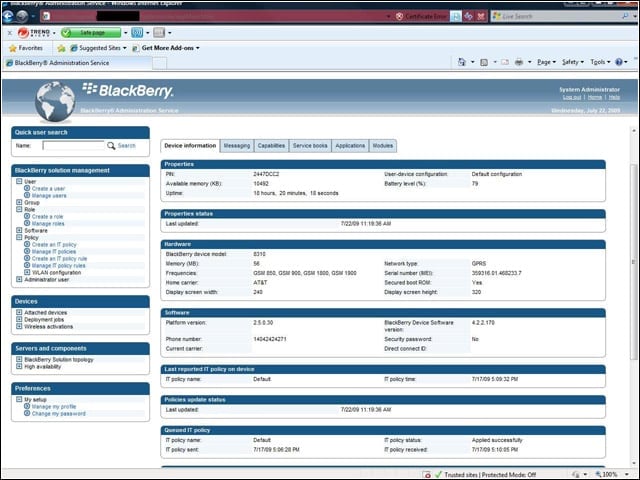Click the Refresh icon in address bar
The image size is (640, 480).
(x=468, y=16)
